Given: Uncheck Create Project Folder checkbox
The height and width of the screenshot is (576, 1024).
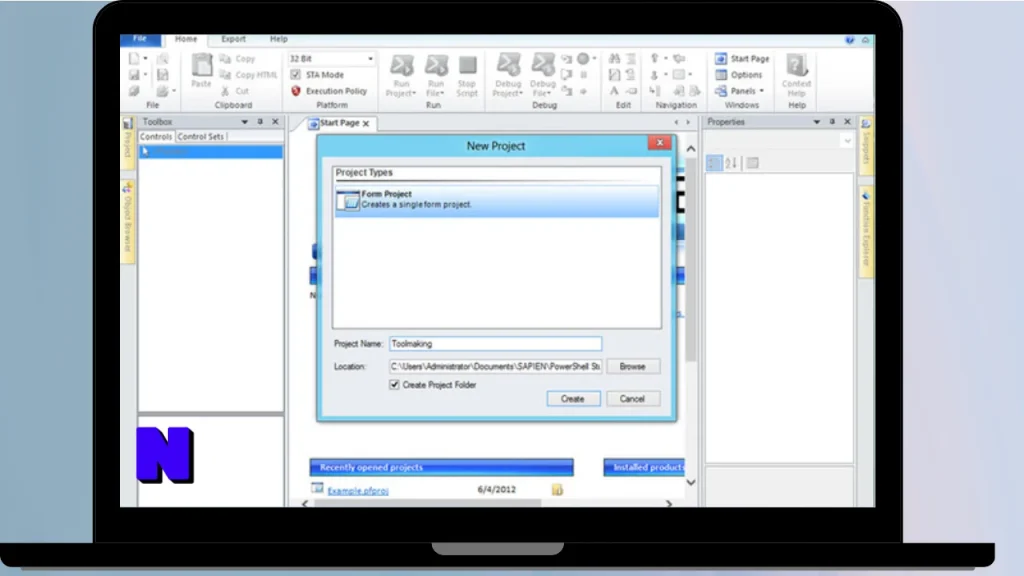Looking at the screenshot, I should coord(394,385).
